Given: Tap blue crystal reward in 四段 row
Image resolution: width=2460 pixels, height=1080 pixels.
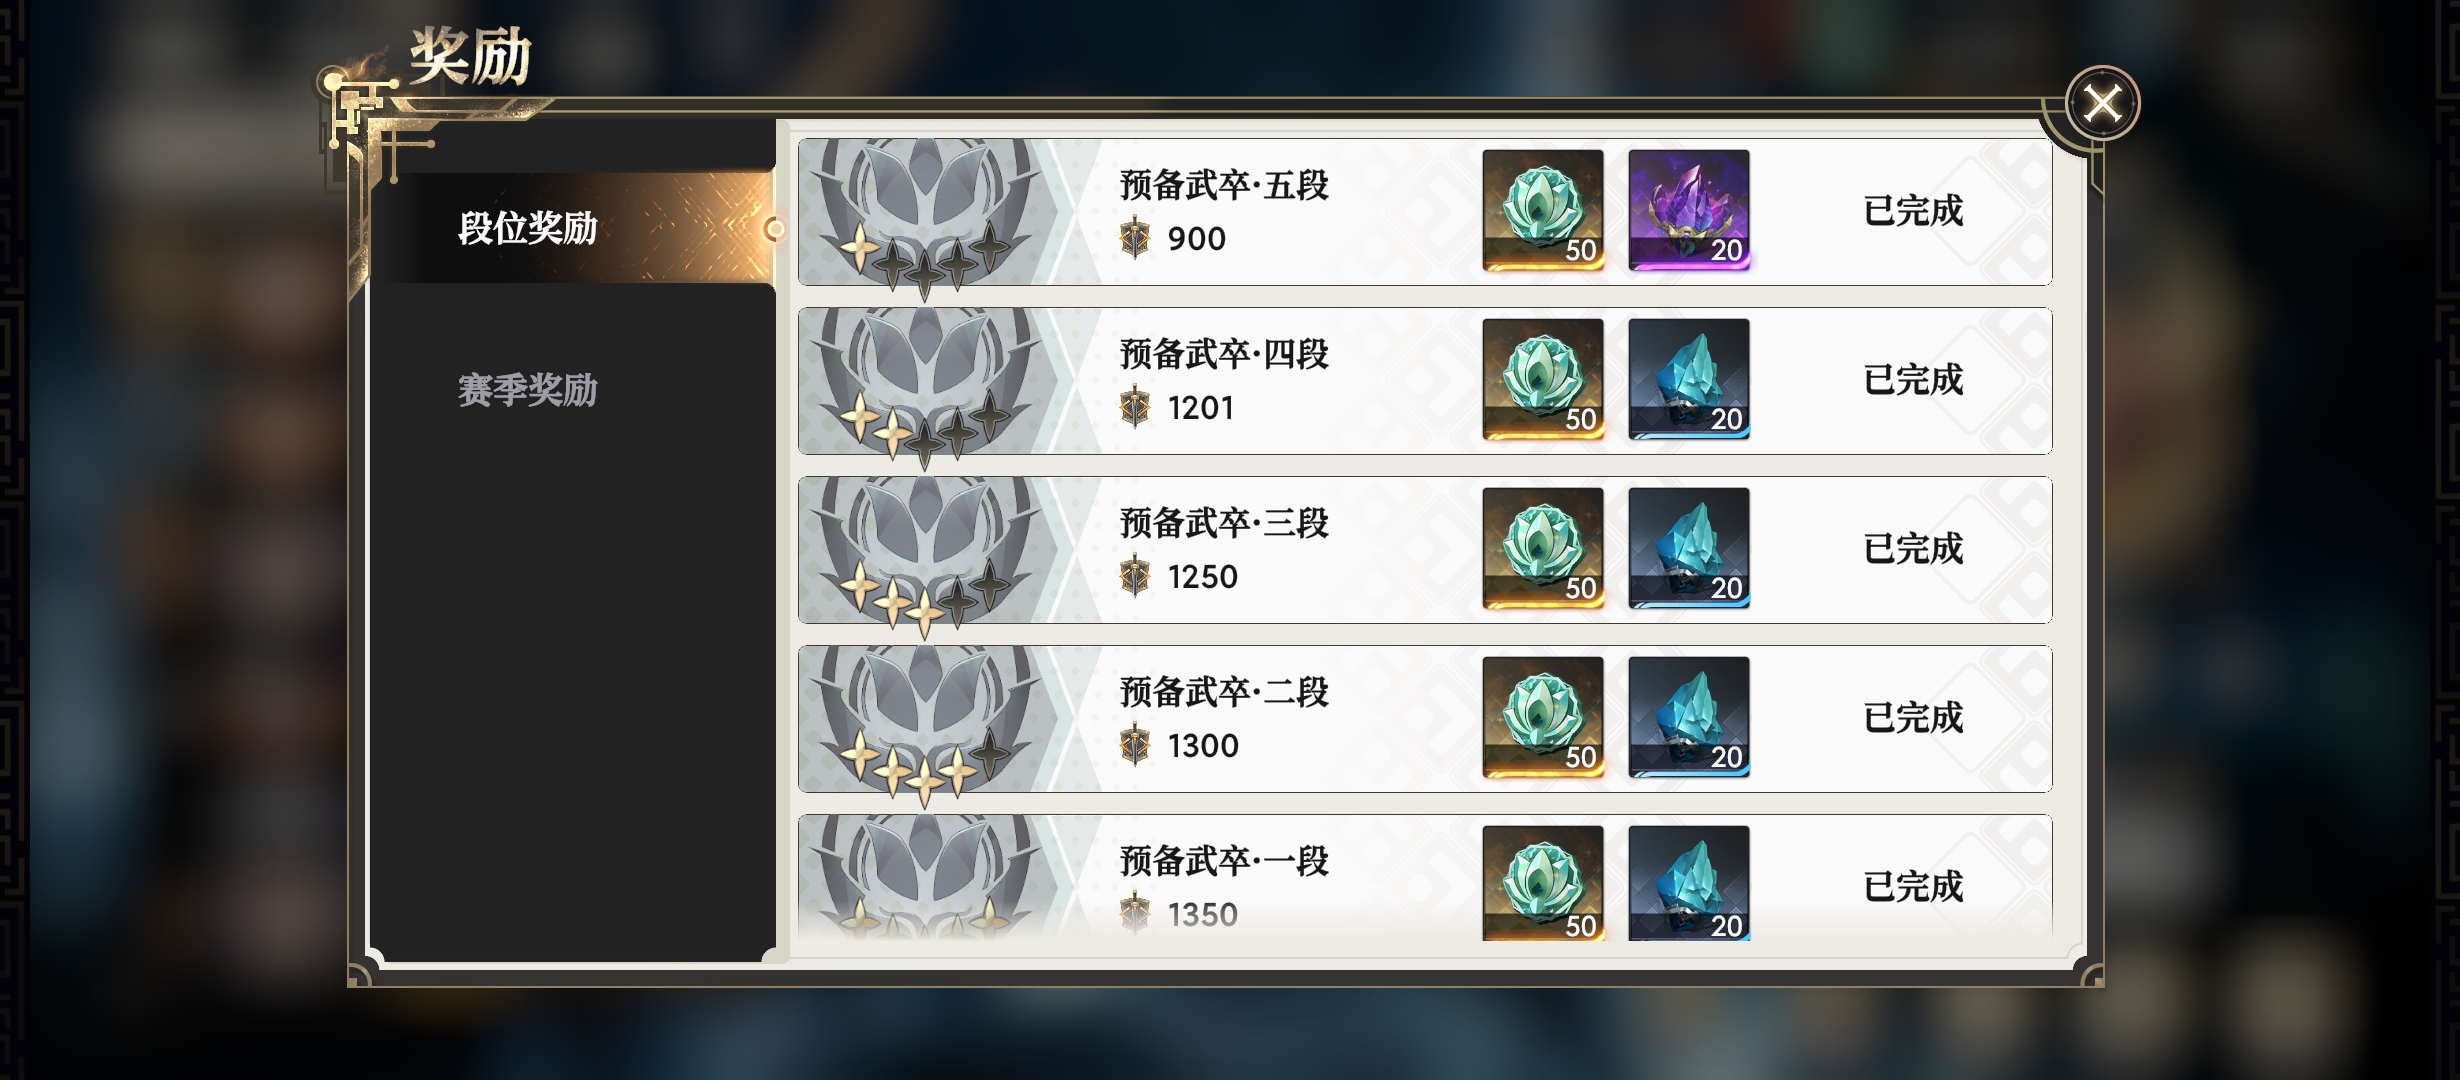Looking at the screenshot, I should (x=1689, y=379).
